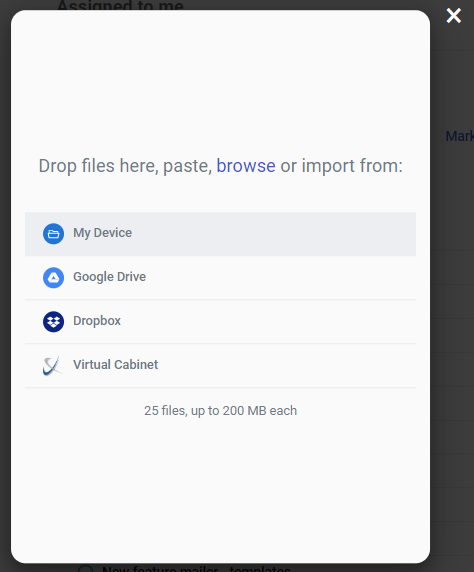
Task: Click the Dropbox icon
Action: (53, 321)
